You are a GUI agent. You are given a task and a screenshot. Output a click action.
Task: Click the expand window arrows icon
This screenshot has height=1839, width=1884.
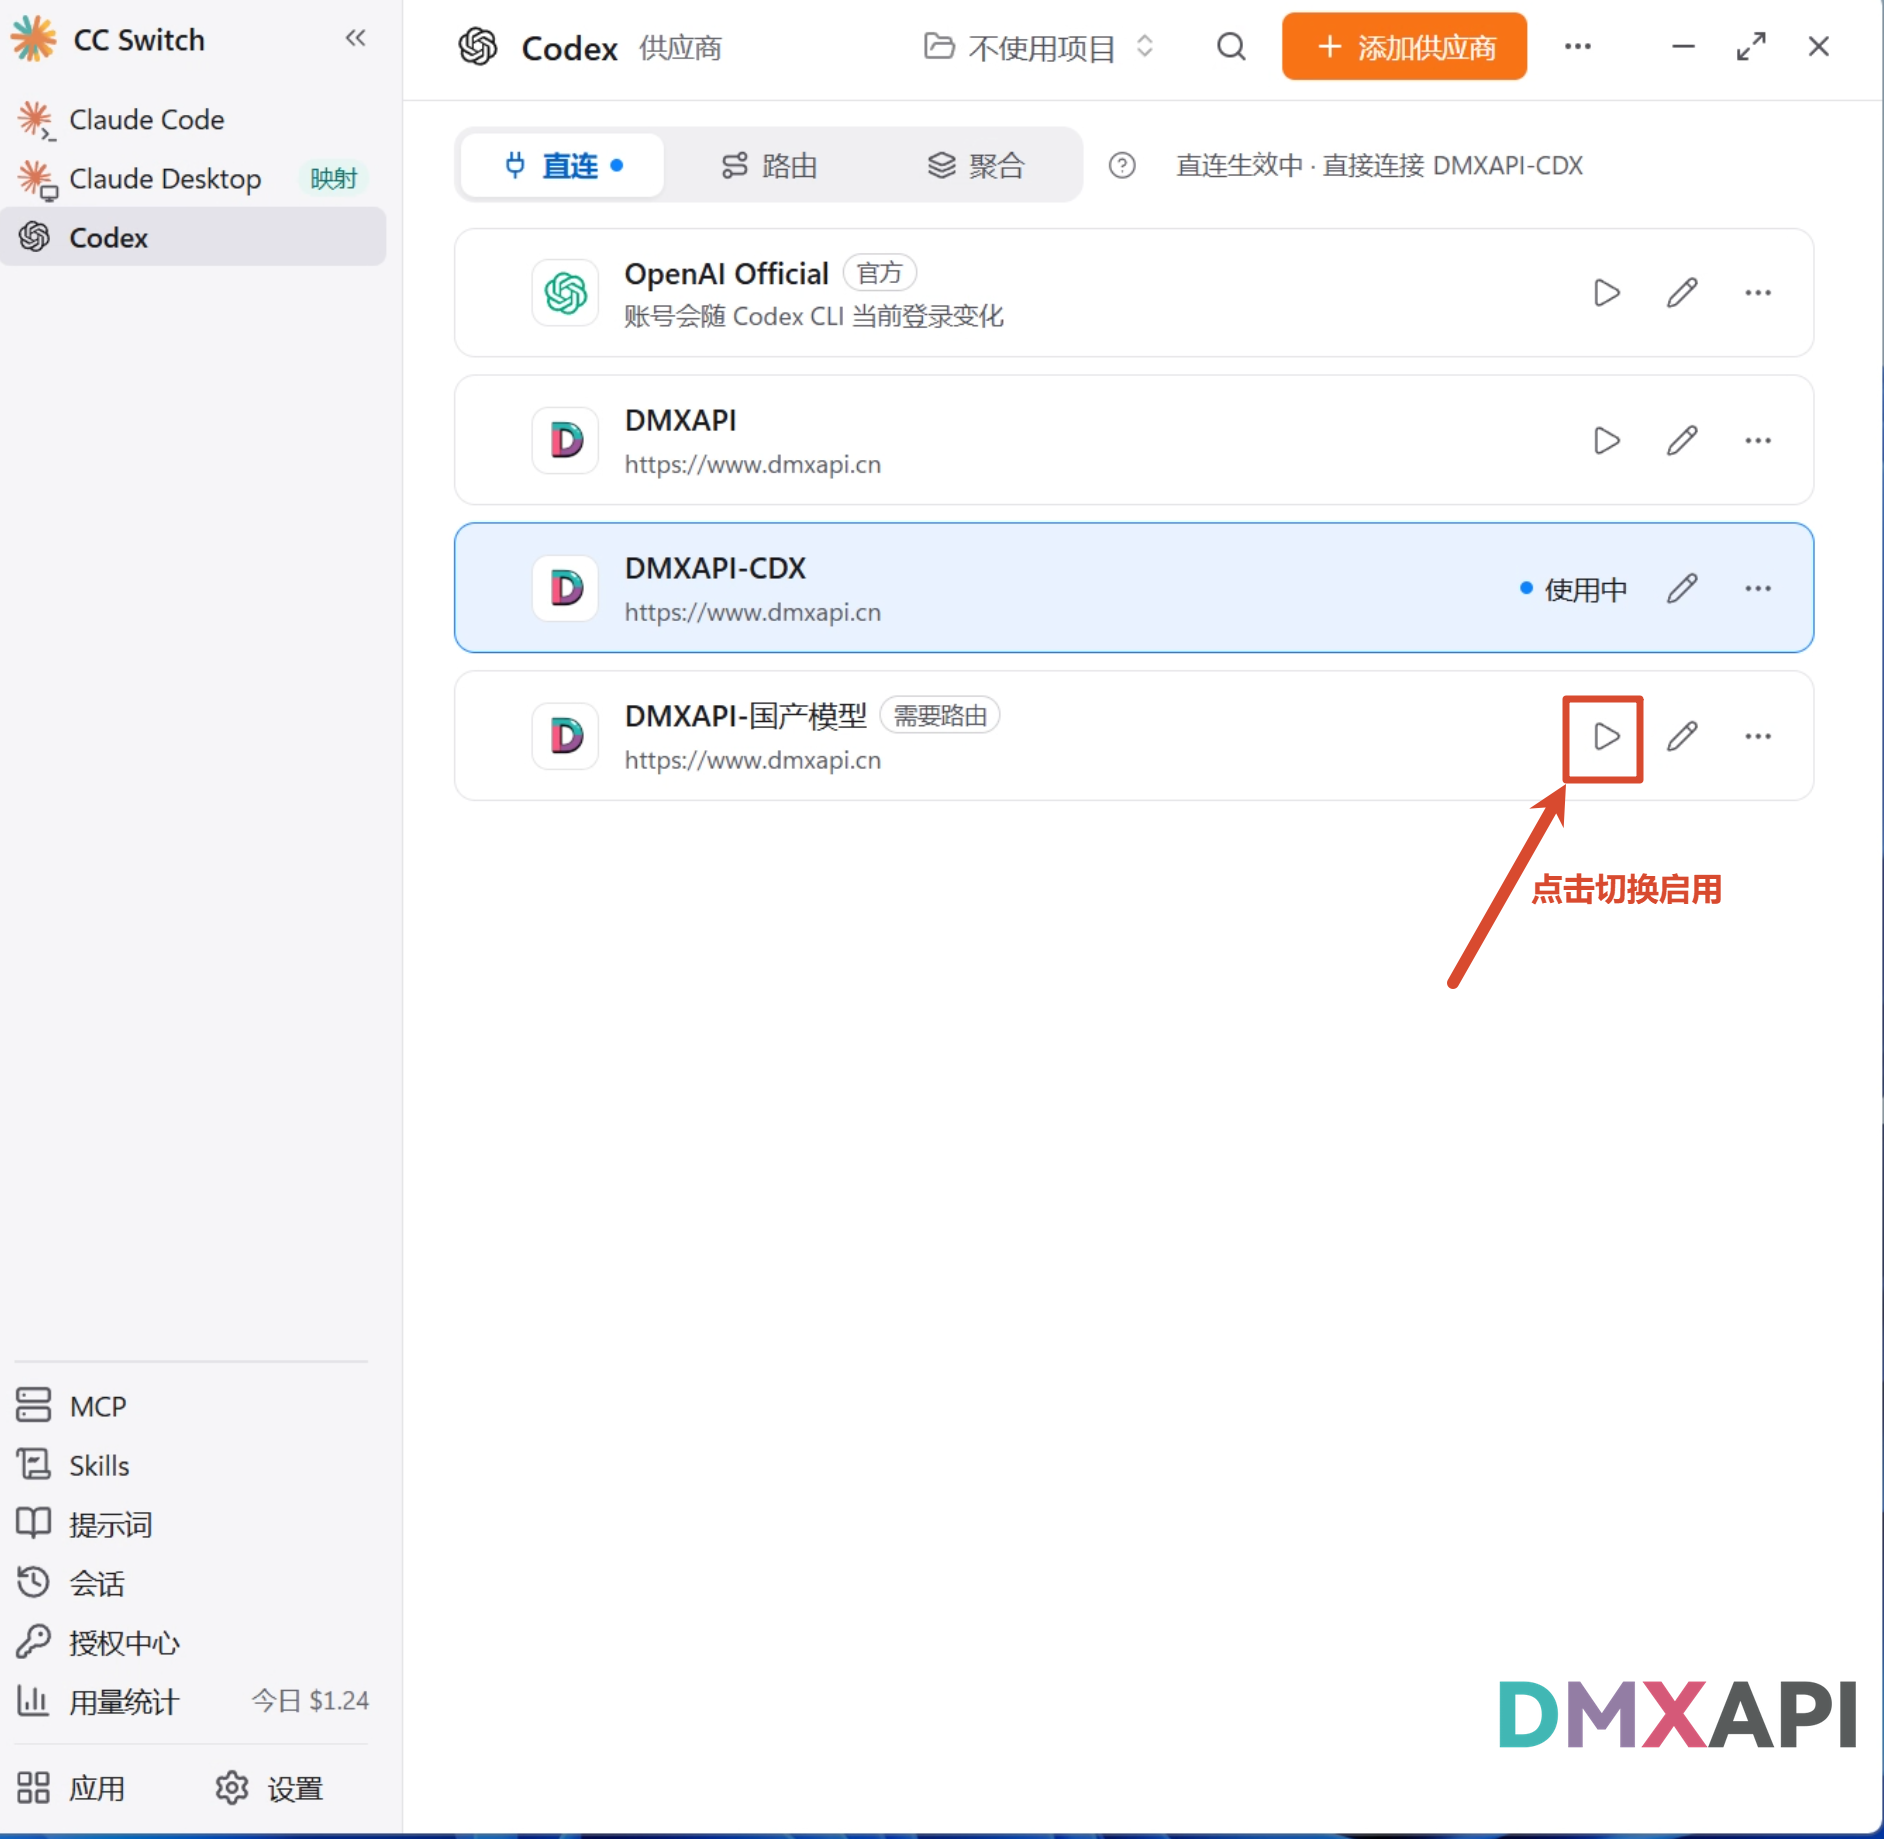[1751, 47]
